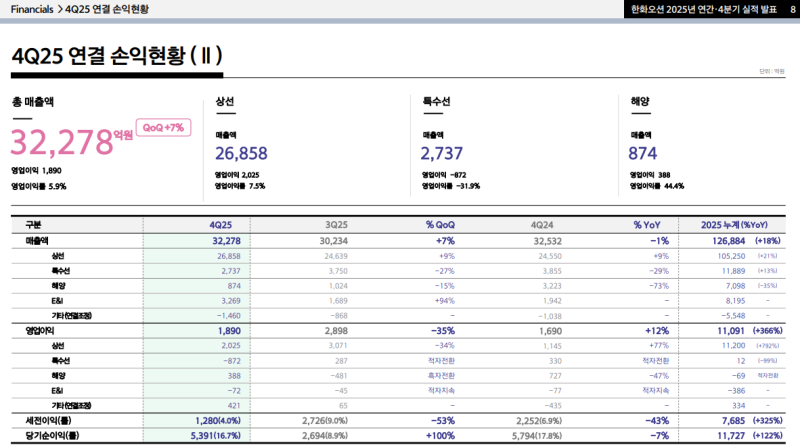The height and width of the screenshot is (445, 800).
Task: Click the 한화오션 2025년 실적 발표 header bar
Action: (695, 9)
